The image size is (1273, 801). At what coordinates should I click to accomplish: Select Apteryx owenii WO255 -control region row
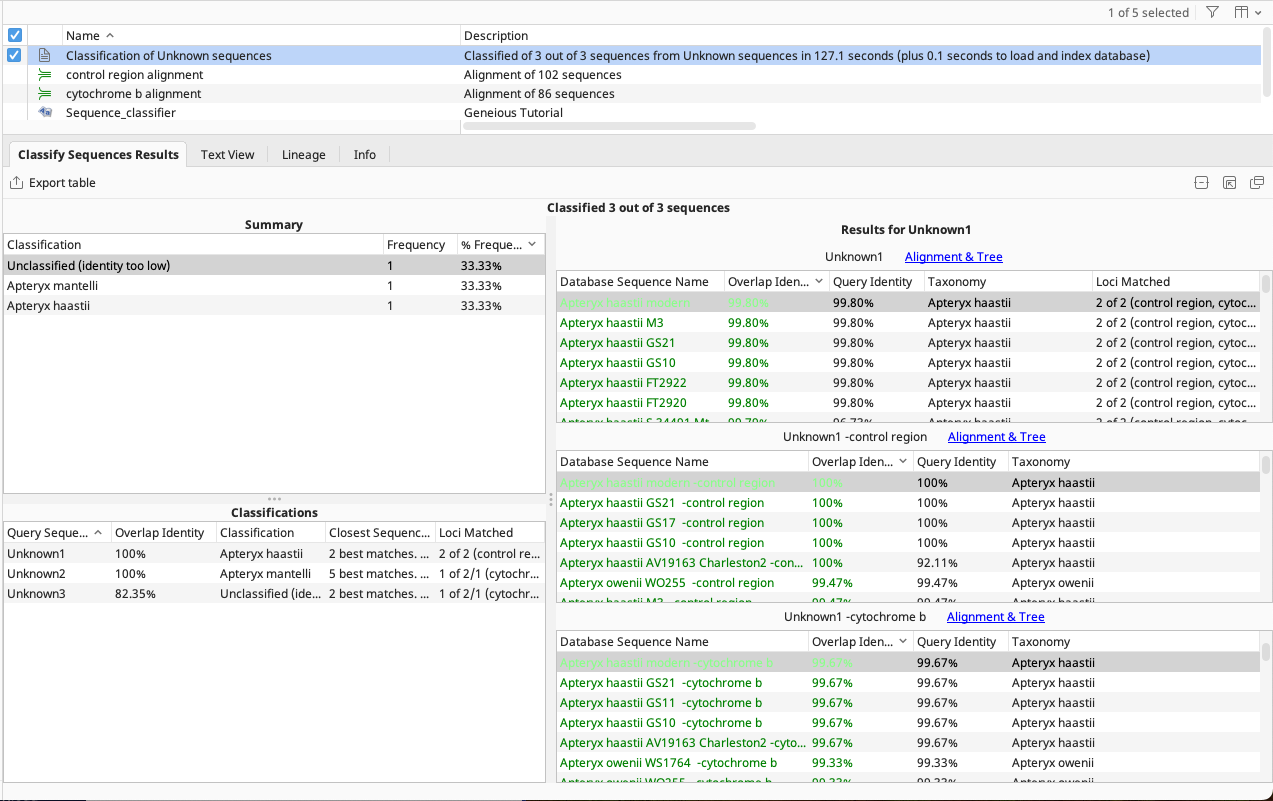click(908, 583)
